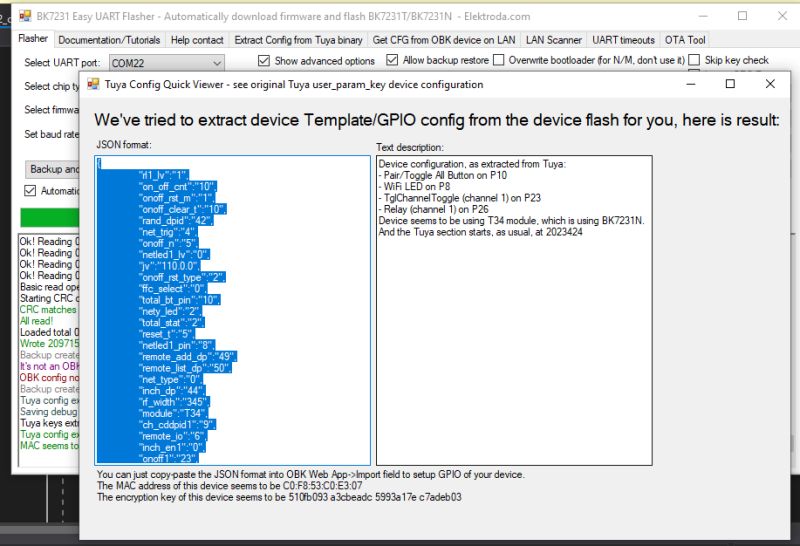Click the MAC address C0:F8:53:C0:E3:07 line

230,486
